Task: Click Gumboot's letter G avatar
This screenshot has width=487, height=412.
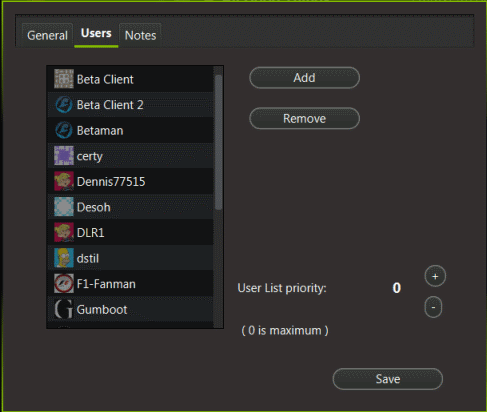Action: pyautogui.click(x=64, y=309)
